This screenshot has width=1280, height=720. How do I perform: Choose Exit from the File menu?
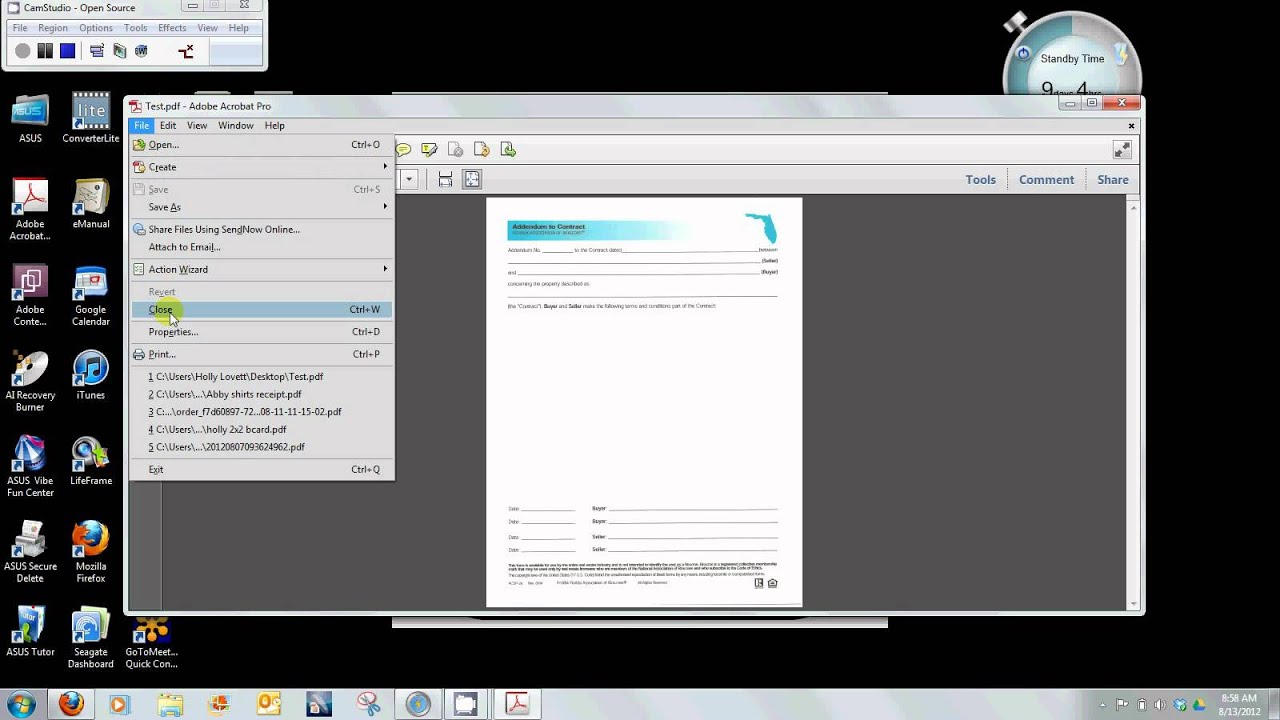[262, 469]
